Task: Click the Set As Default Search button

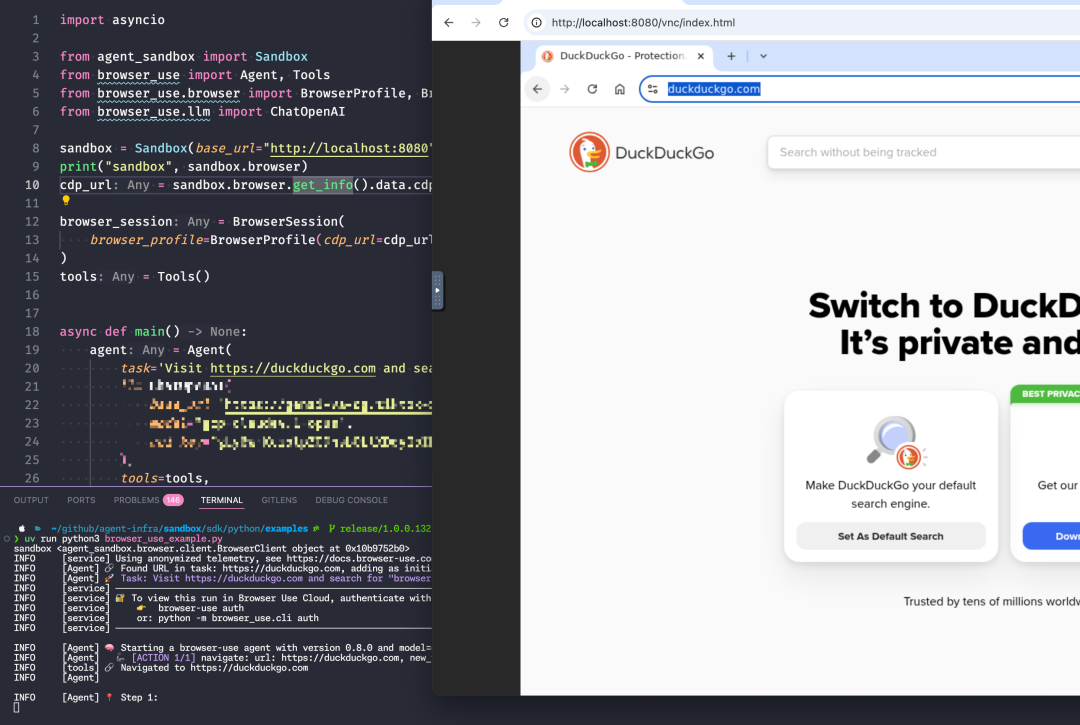Action: click(890, 536)
